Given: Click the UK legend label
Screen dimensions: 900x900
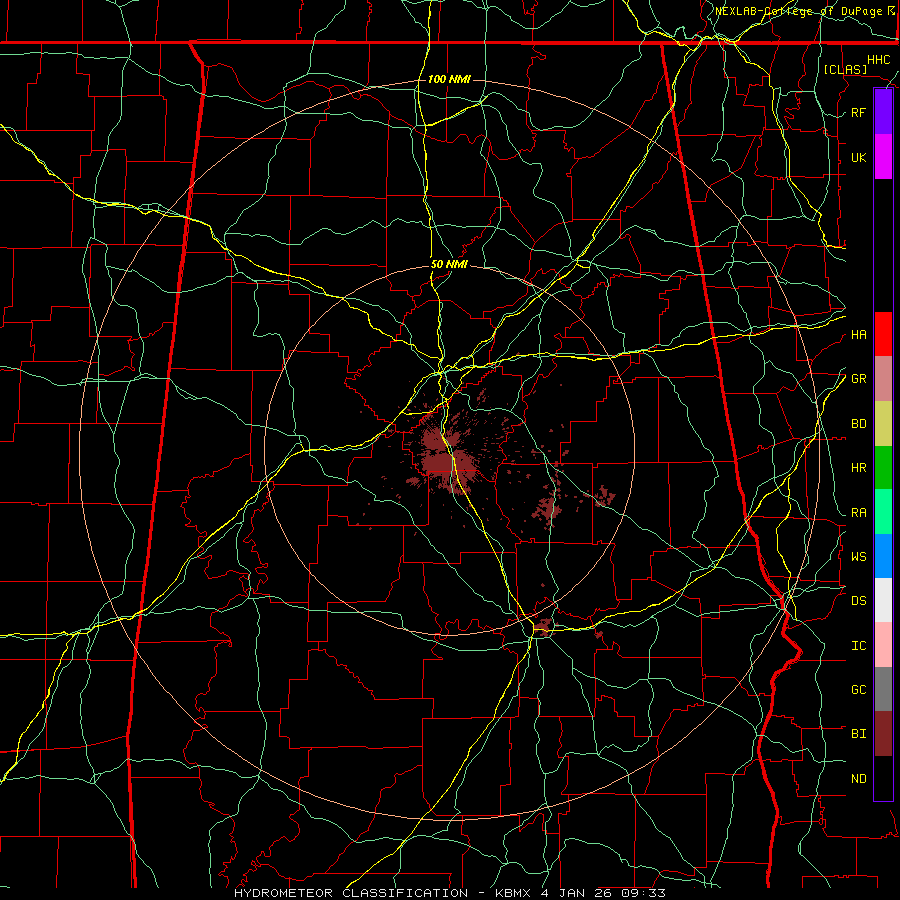Looking at the screenshot, I should pyautogui.click(x=858, y=157).
